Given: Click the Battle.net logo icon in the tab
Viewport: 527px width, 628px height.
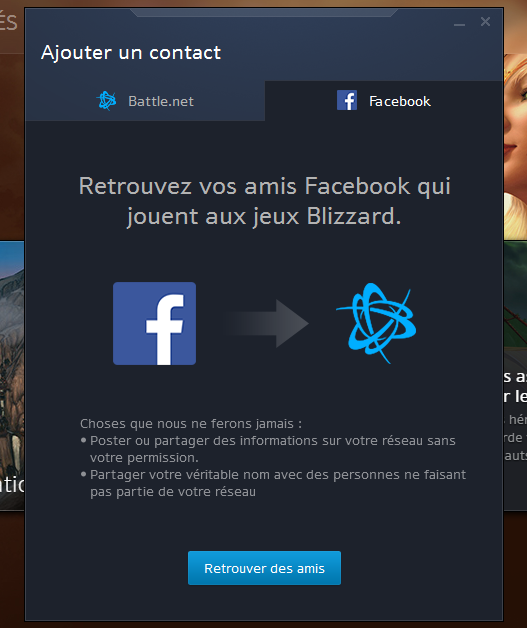Looking at the screenshot, I should [x=107, y=101].
